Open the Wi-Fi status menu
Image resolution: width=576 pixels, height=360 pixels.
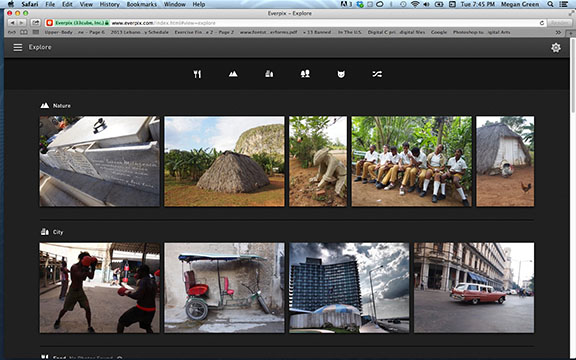(415, 4)
